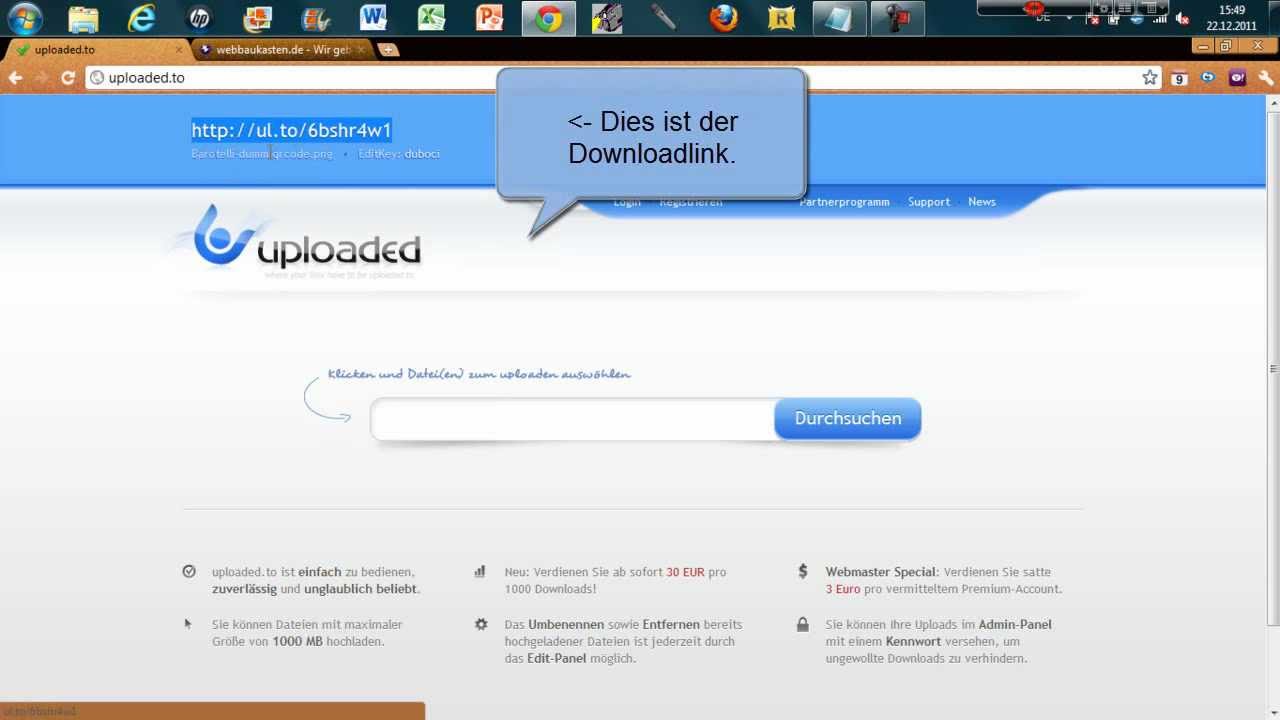The height and width of the screenshot is (720, 1280).
Task: Click the browser forward arrow
Action: click(x=41, y=77)
